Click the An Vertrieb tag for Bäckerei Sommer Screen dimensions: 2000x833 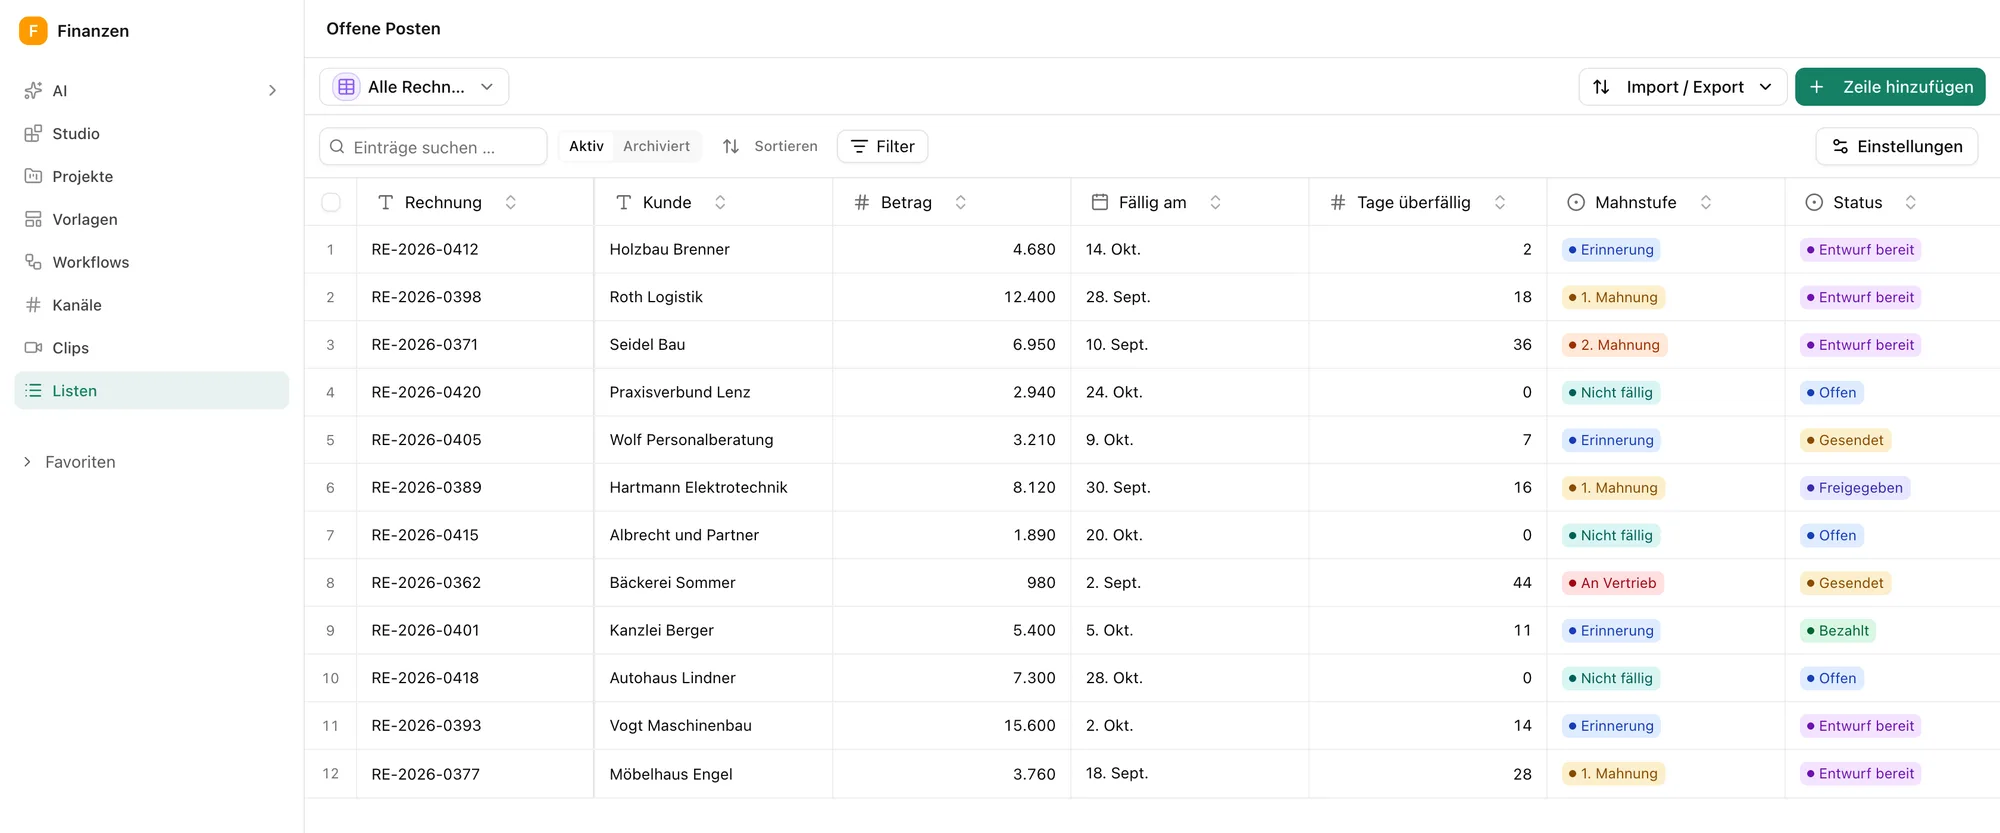tap(1612, 583)
